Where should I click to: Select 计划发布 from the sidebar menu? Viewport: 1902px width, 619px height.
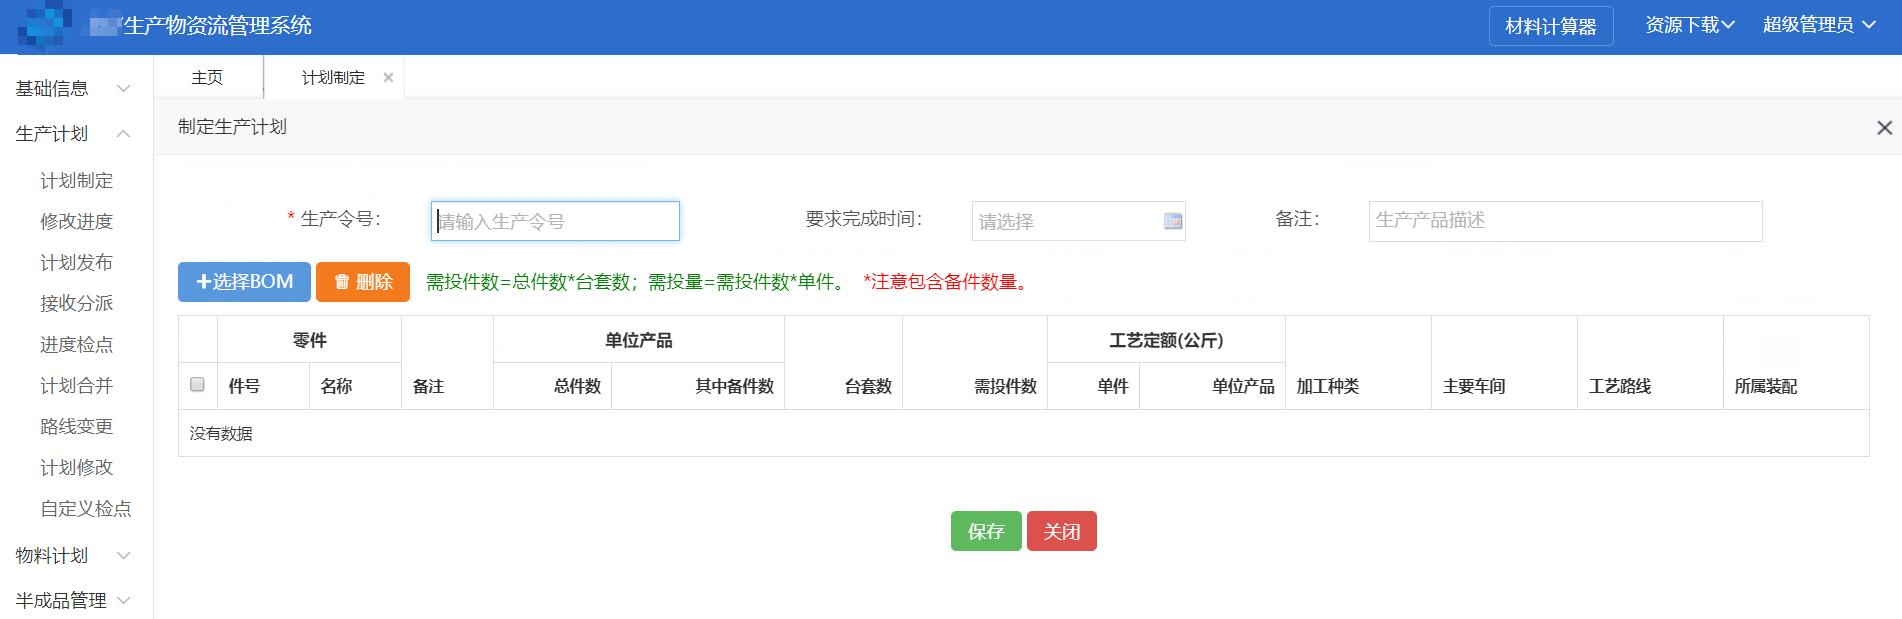(76, 263)
